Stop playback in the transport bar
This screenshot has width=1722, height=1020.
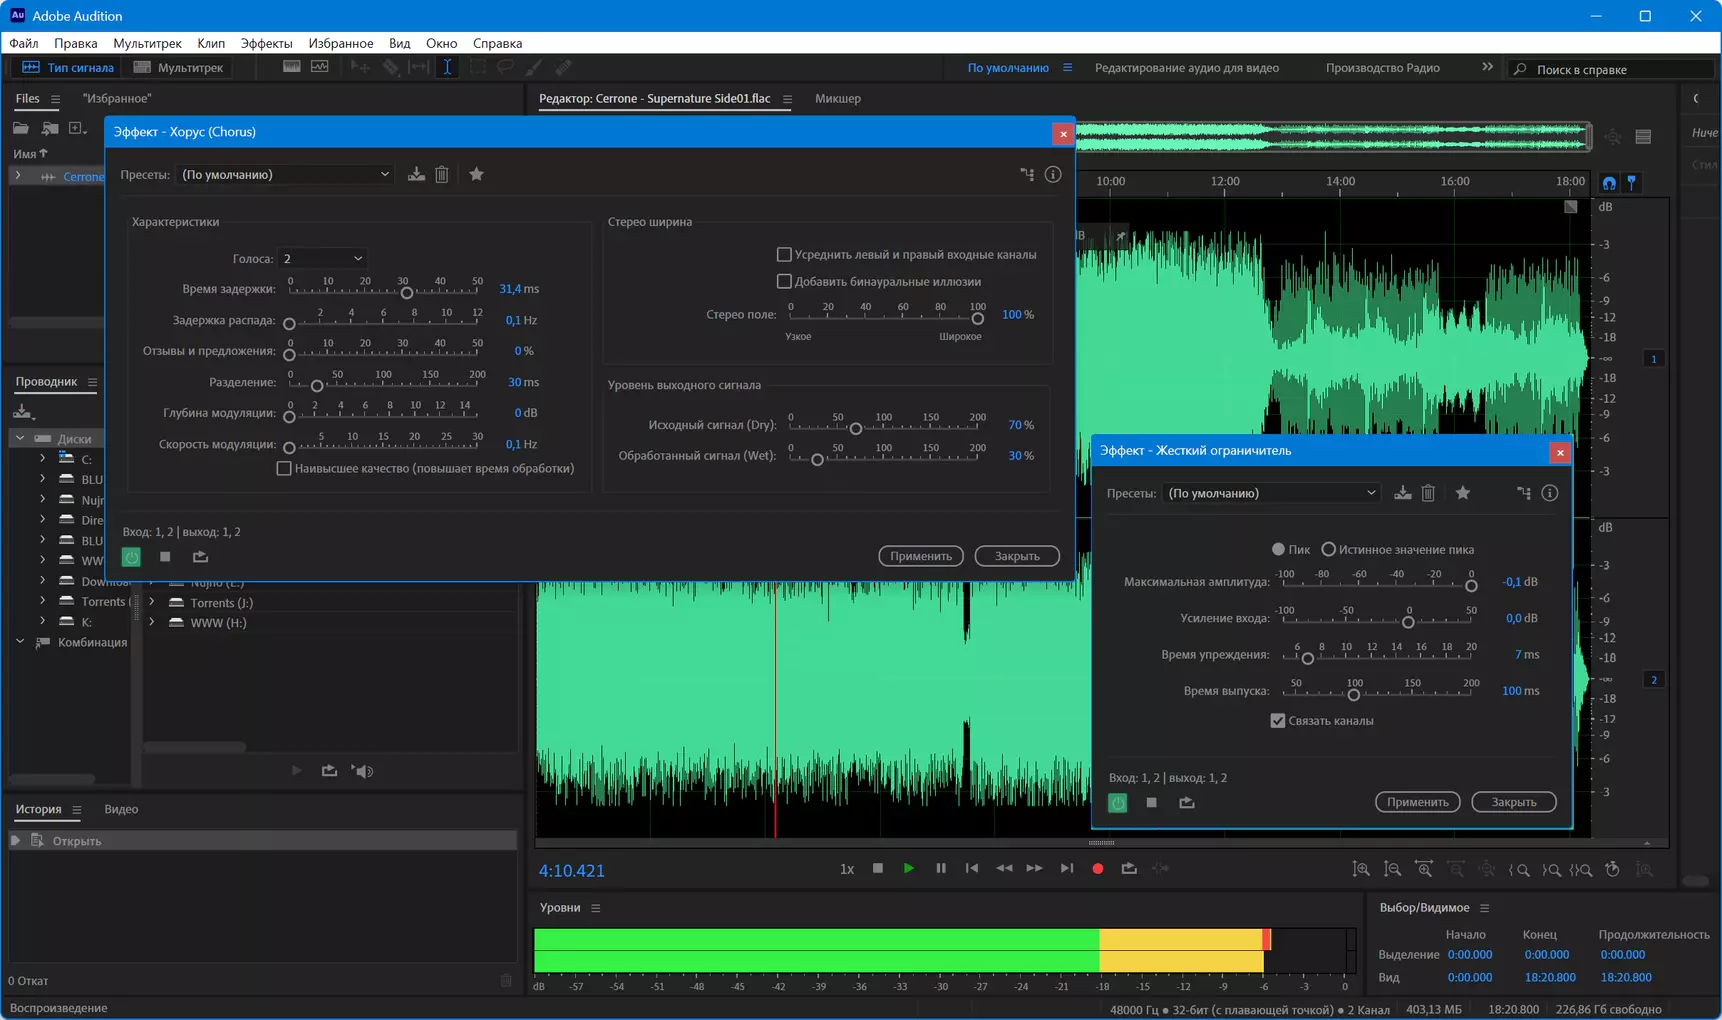pyautogui.click(x=878, y=868)
